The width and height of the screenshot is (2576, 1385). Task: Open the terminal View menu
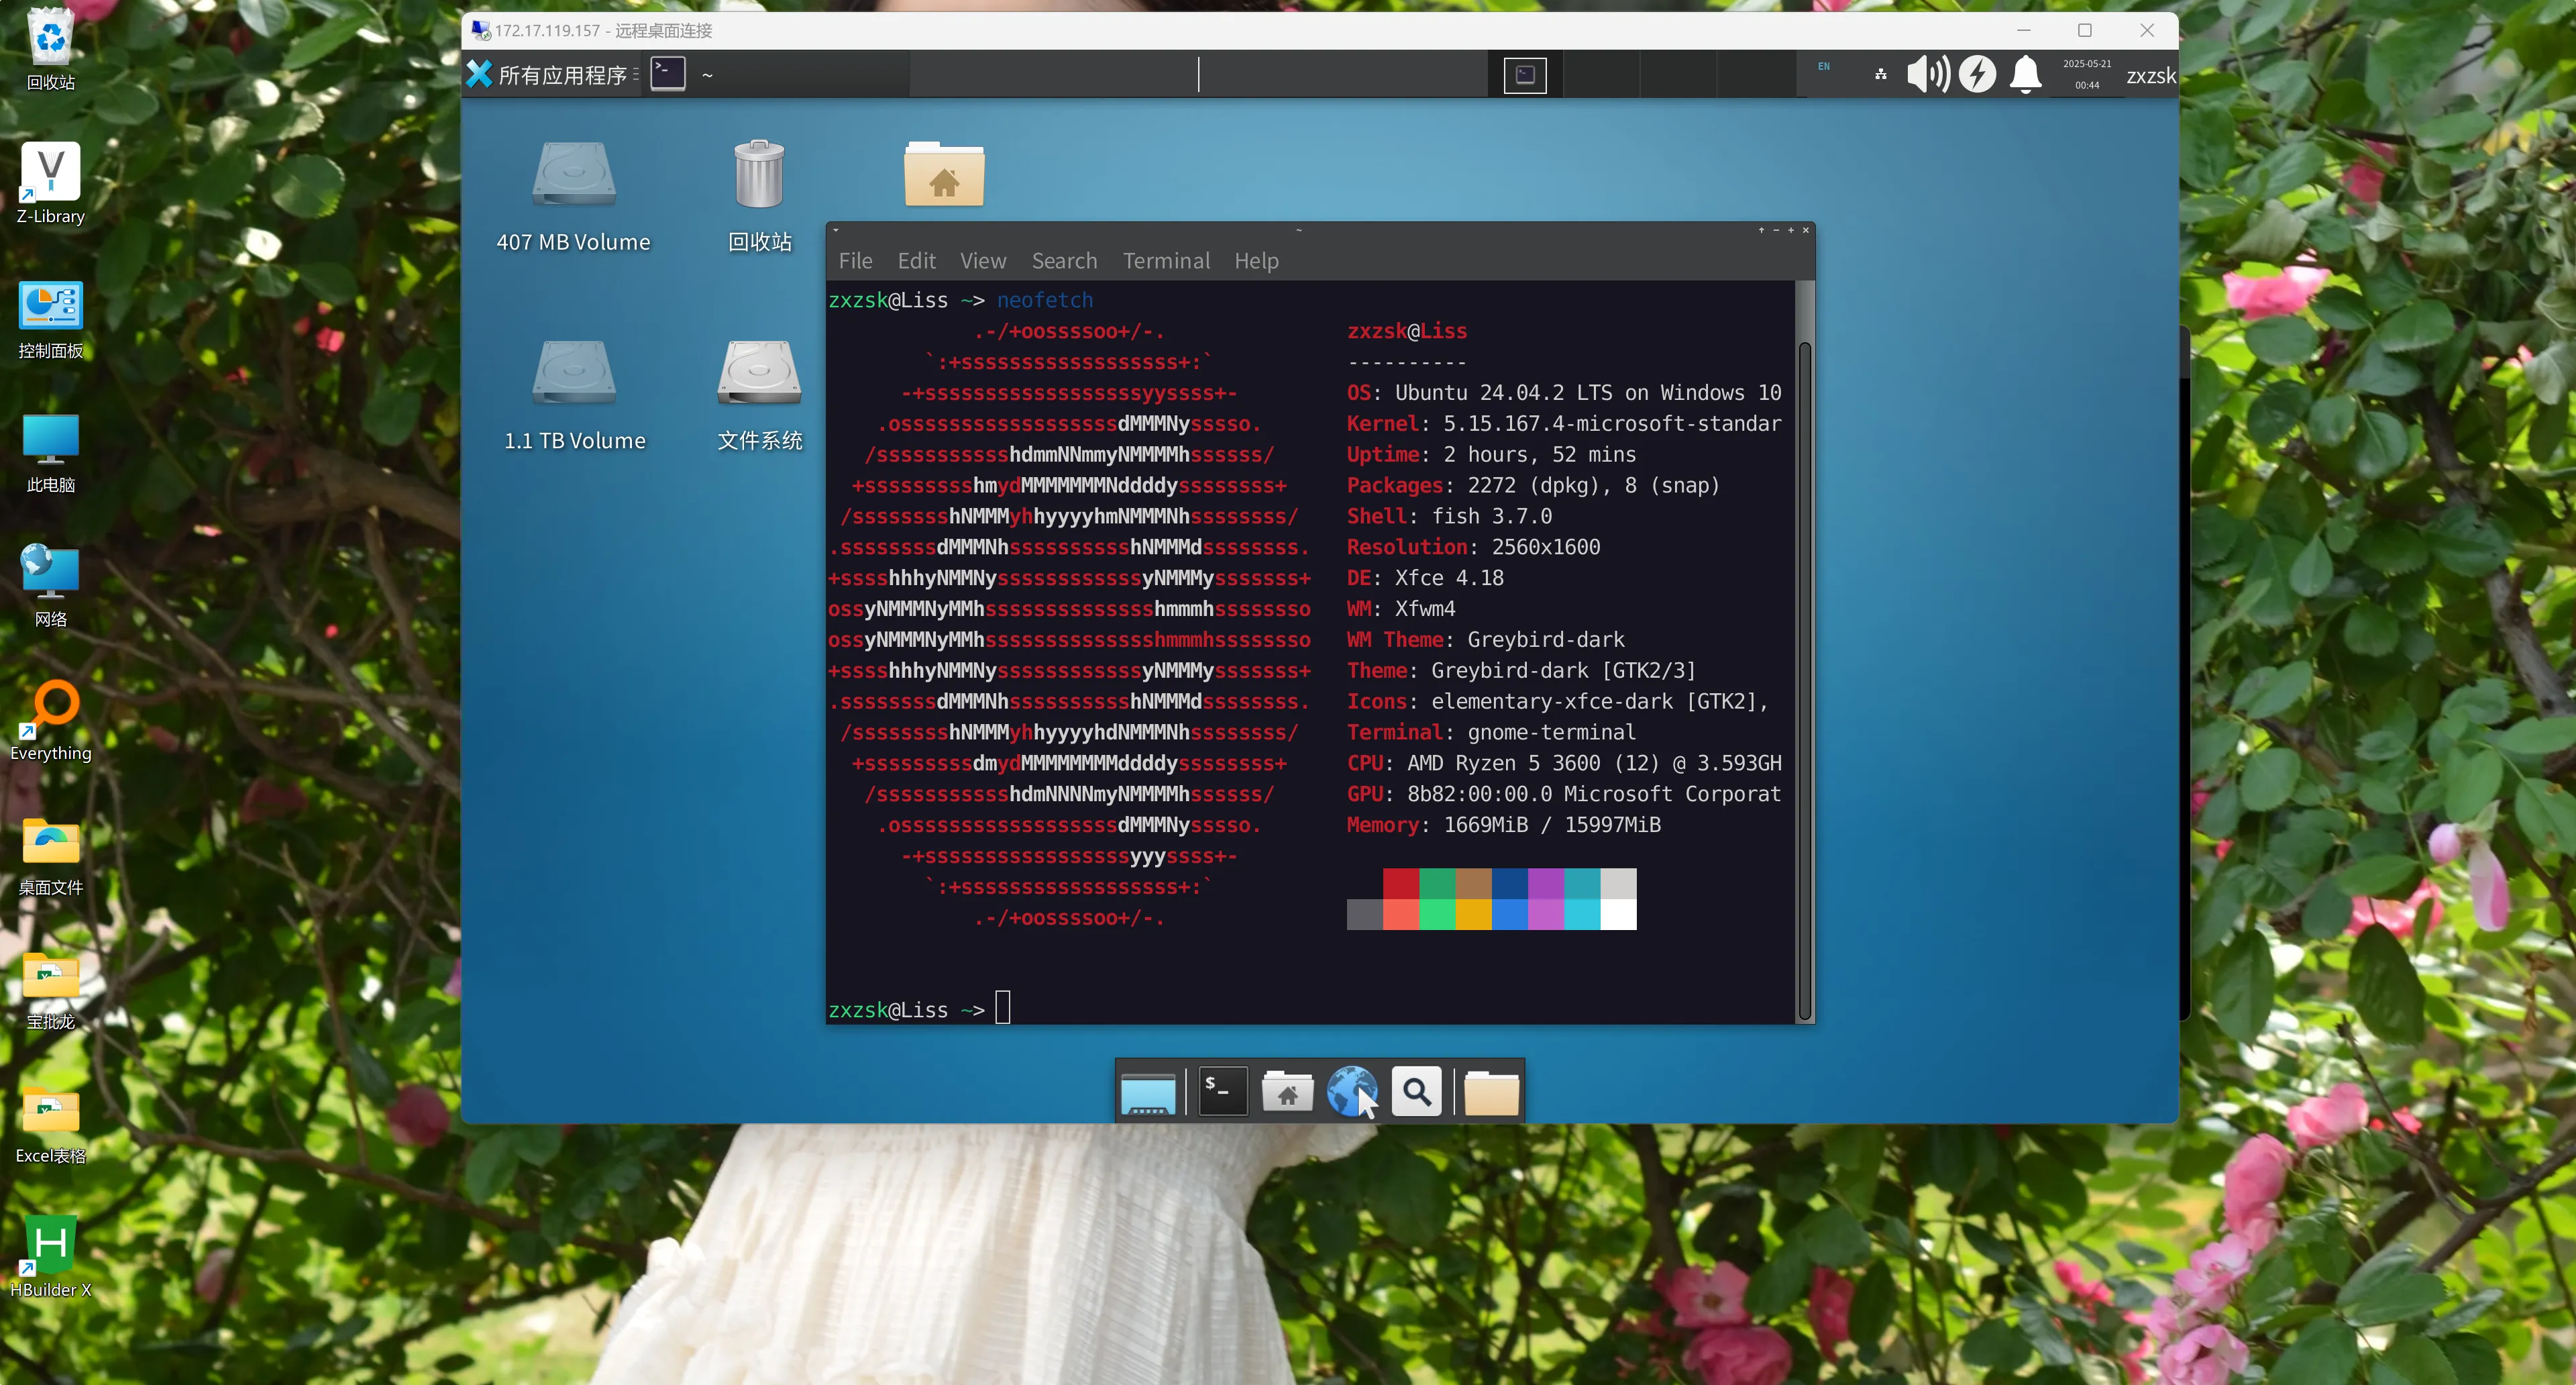982,261
